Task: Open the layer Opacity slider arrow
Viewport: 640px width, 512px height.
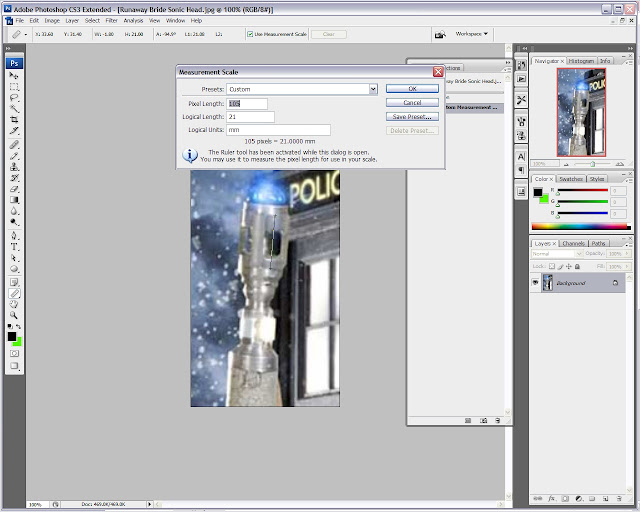Action: tap(627, 254)
